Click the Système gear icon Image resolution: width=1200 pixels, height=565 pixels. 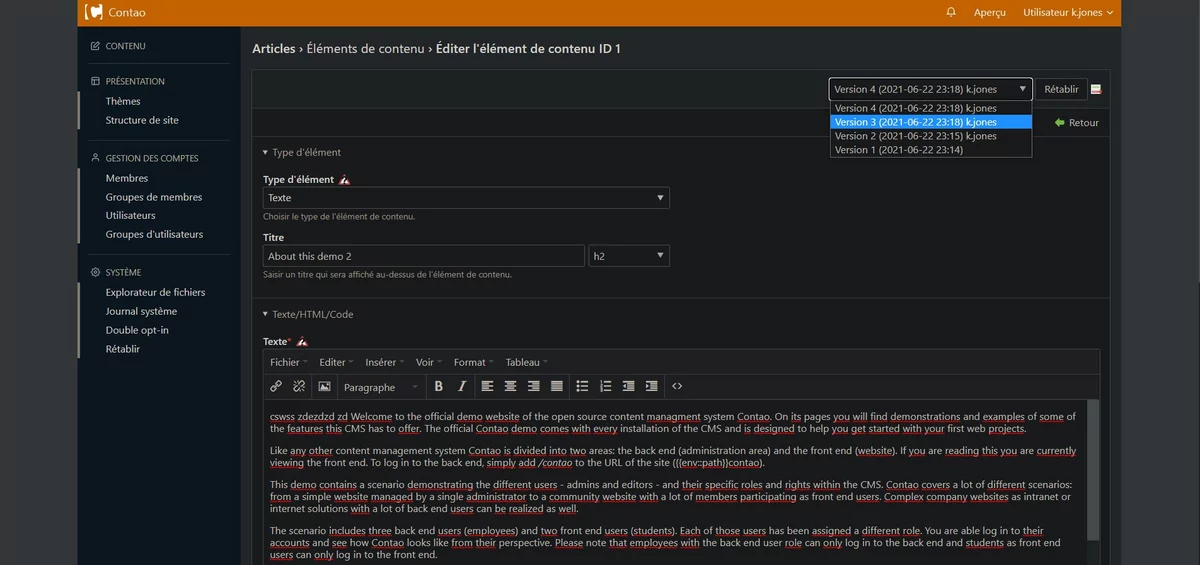click(x=95, y=272)
